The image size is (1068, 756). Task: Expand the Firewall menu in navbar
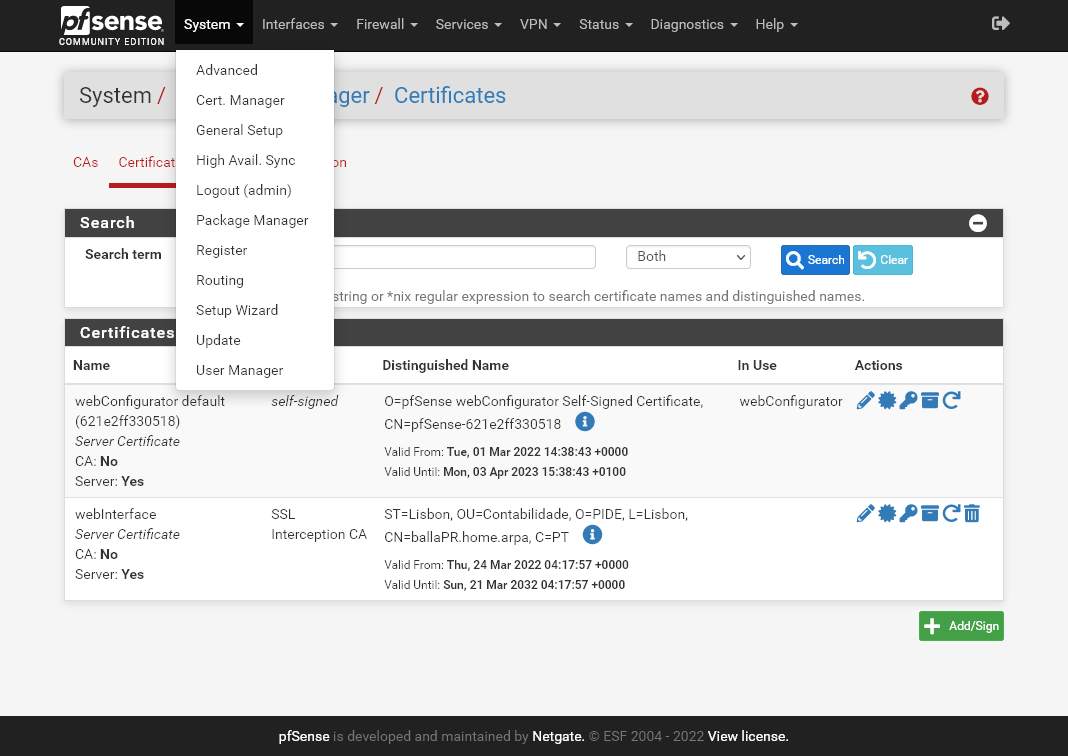pyautogui.click(x=386, y=24)
